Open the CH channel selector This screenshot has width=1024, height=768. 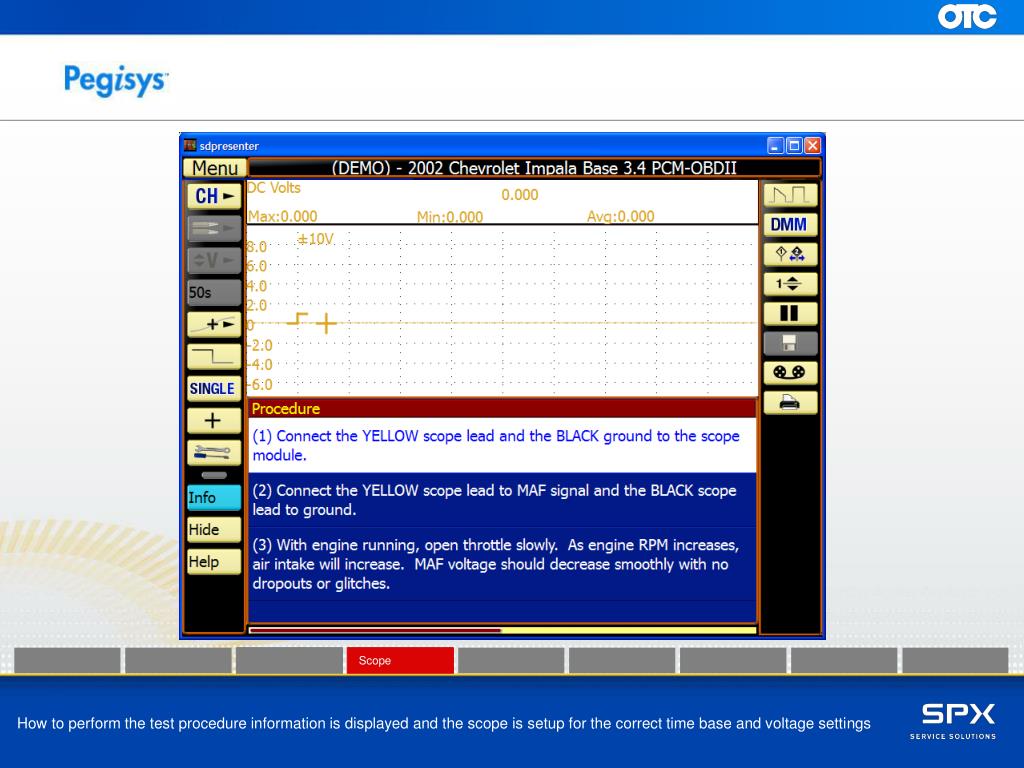click(x=214, y=196)
